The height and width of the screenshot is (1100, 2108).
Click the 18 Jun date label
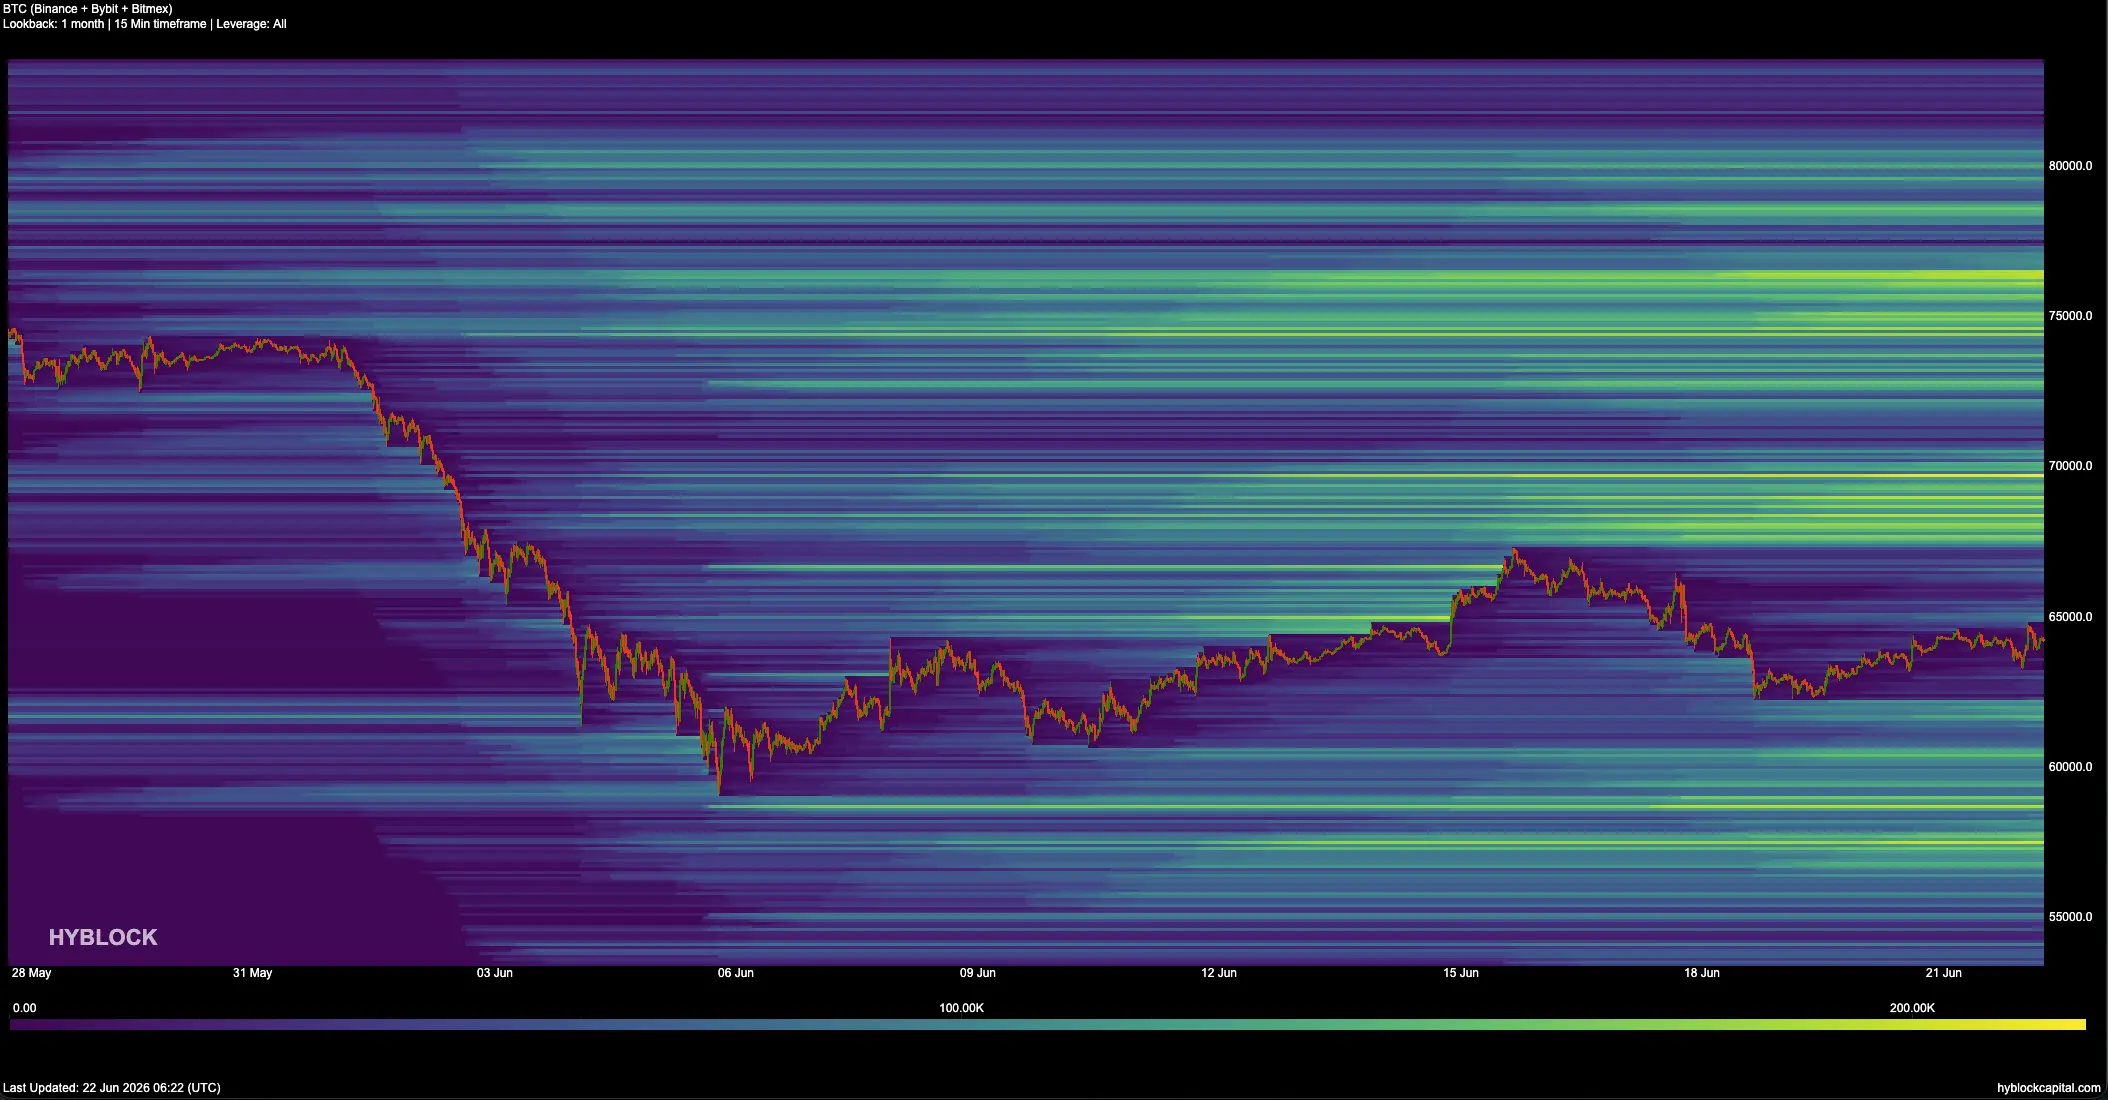click(x=1701, y=973)
